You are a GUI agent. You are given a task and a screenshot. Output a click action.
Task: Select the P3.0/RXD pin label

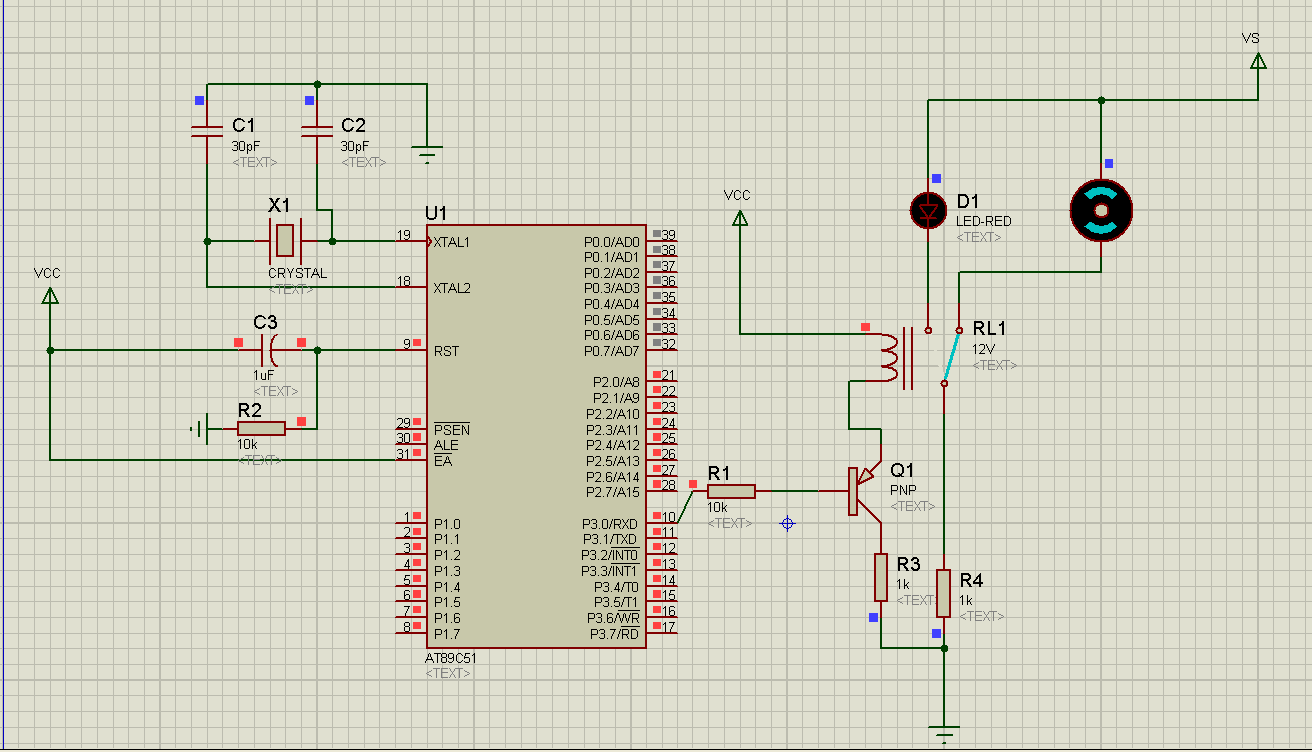(x=610, y=524)
